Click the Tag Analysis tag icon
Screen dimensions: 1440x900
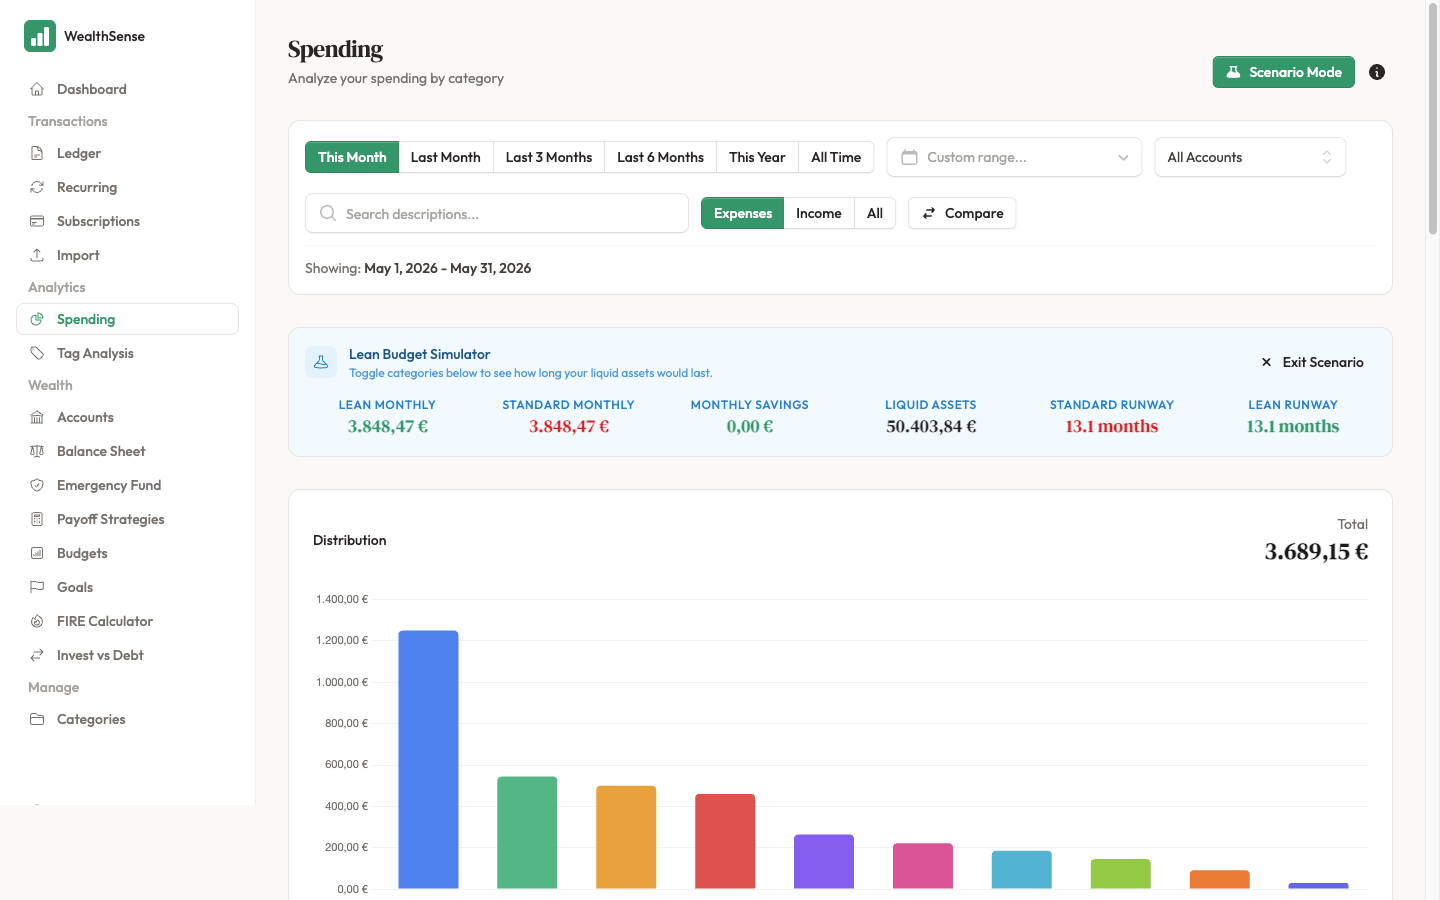click(37, 353)
